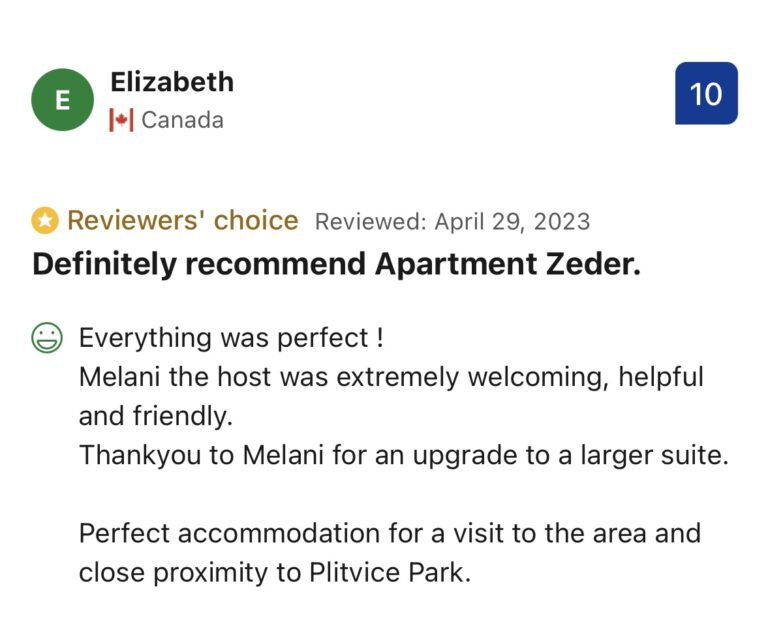Viewport: 768px width, 622px height.
Task: Click the green E avatar
Action: (63, 99)
